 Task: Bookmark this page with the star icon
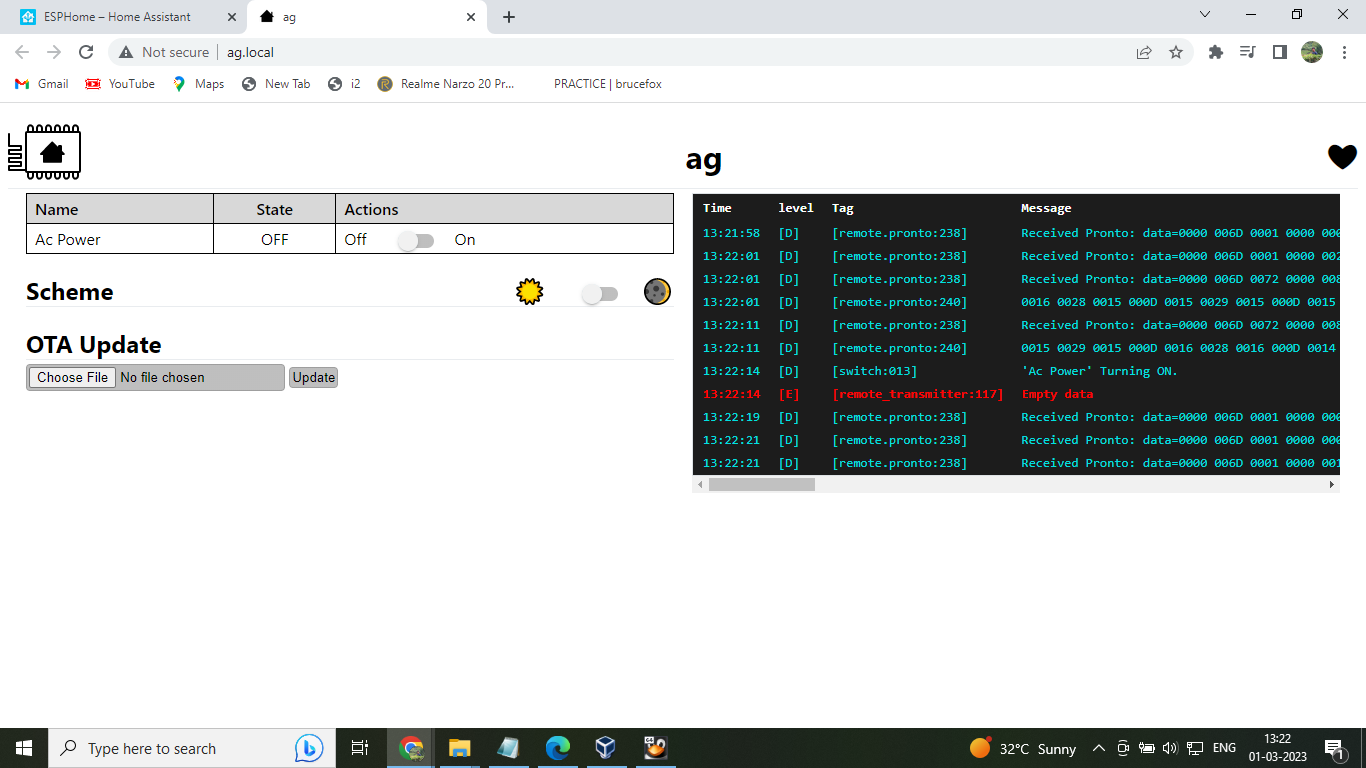click(1176, 52)
